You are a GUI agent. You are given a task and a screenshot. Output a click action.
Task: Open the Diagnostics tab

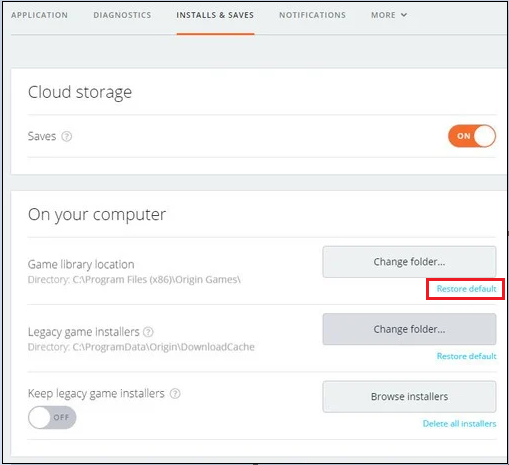(x=122, y=15)
